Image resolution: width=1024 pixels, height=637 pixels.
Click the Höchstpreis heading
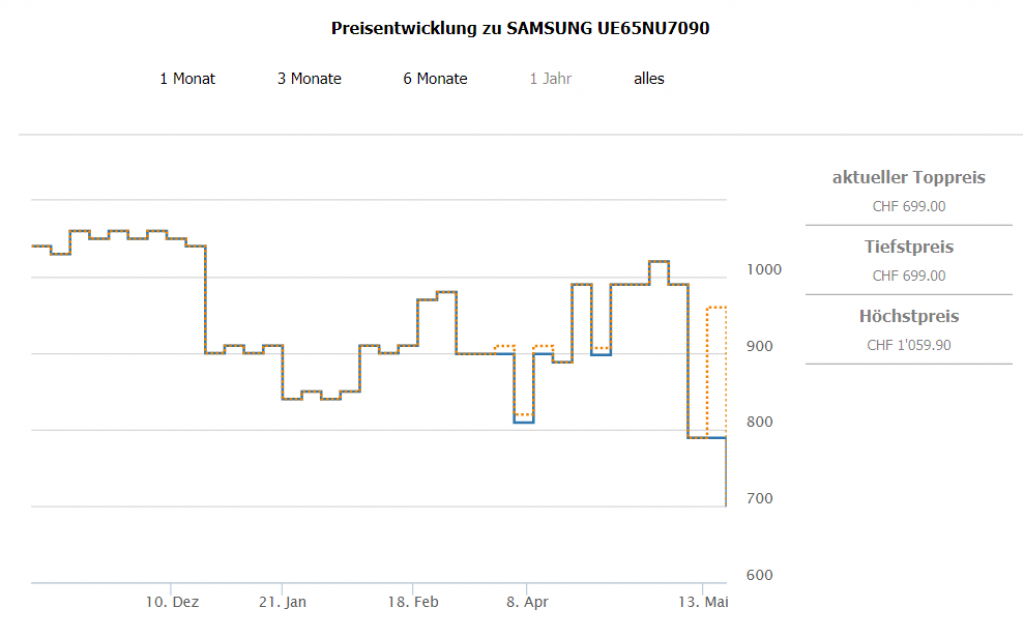[x=908, y=317]
